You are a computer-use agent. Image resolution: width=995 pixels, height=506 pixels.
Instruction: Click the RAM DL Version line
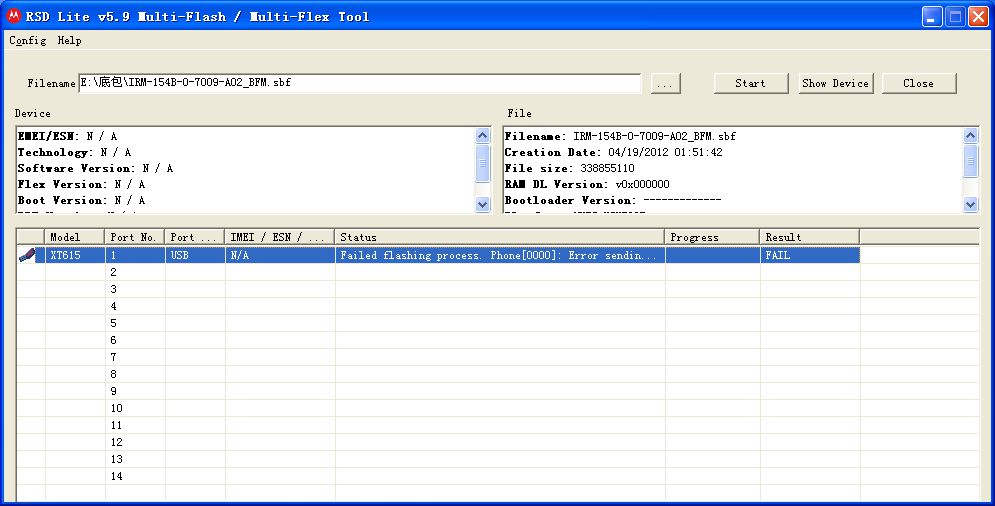point(587,184)
